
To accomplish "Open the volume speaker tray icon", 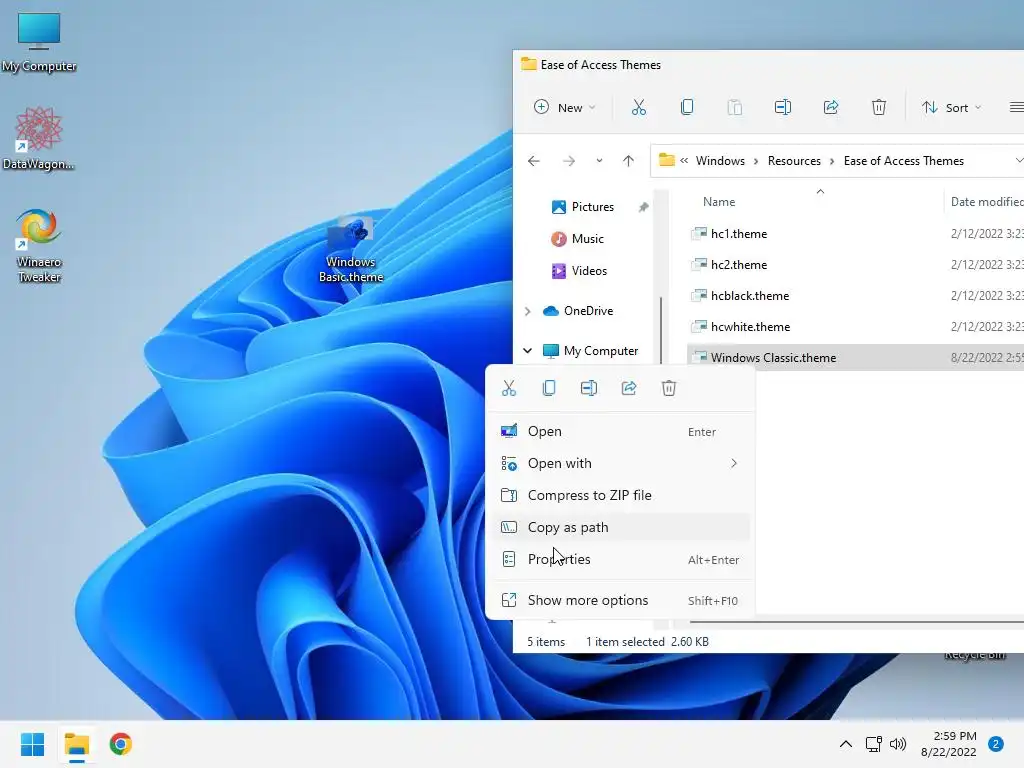I will (x=898, y=744).
